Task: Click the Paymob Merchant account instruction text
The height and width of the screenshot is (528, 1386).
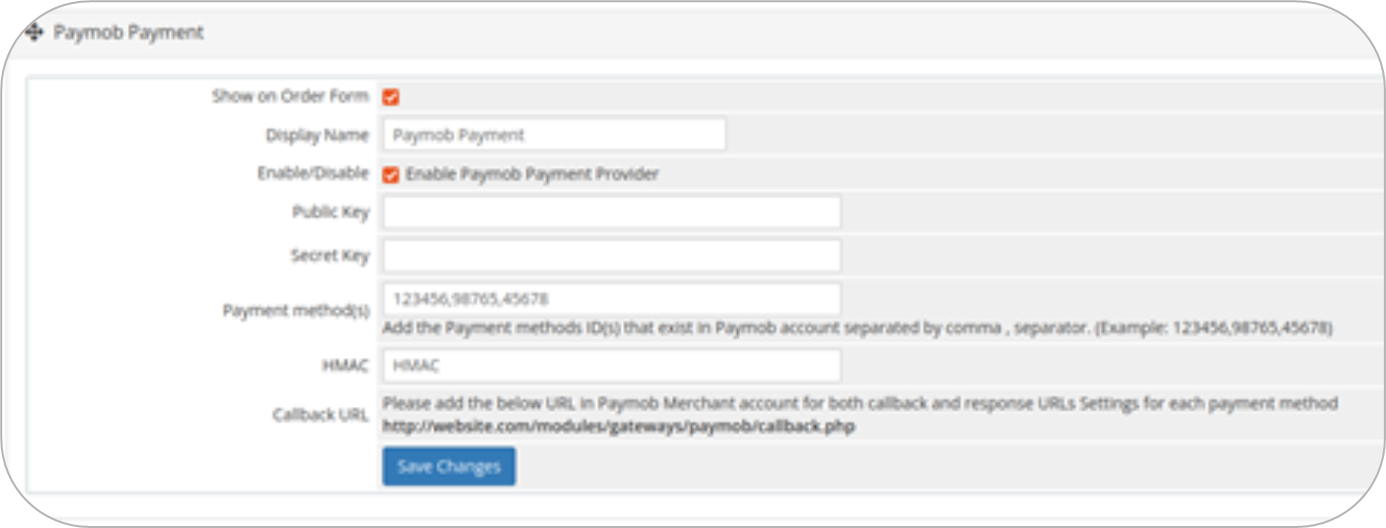Action: [860, 404]
